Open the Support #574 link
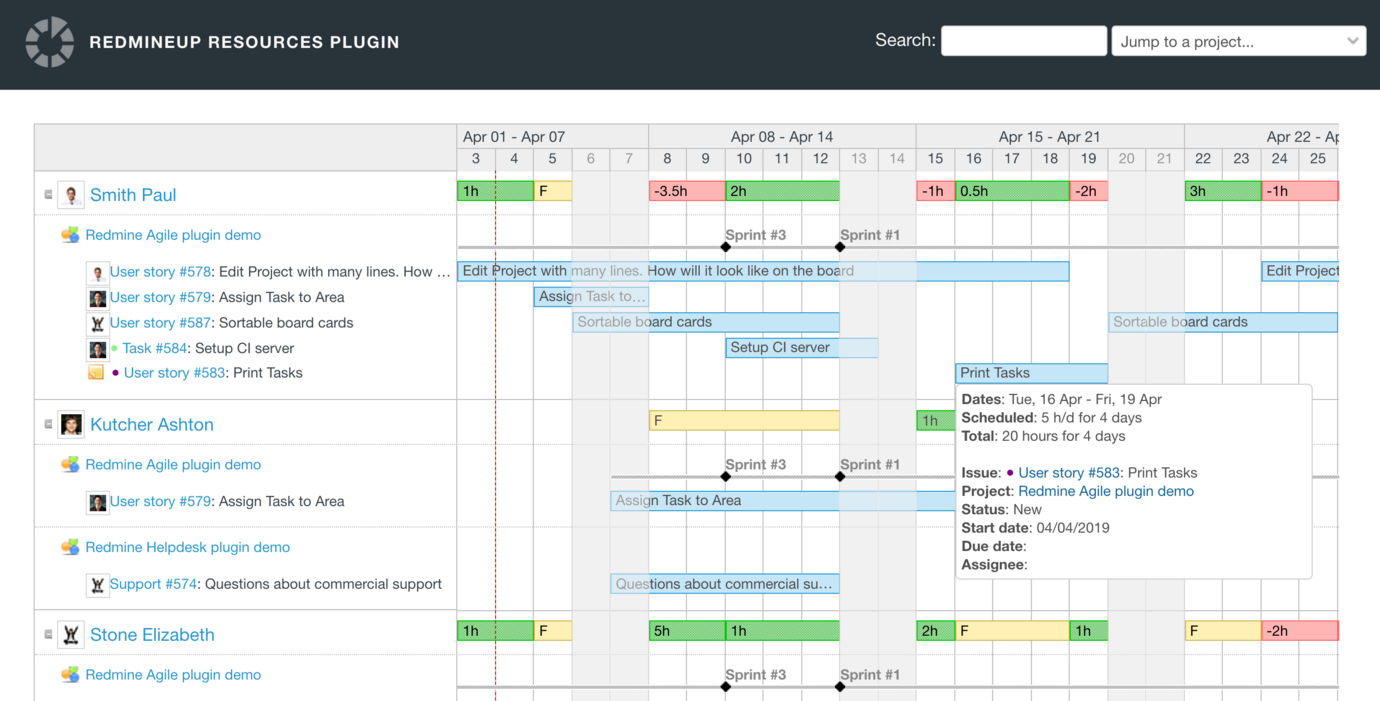 (153, 584)
